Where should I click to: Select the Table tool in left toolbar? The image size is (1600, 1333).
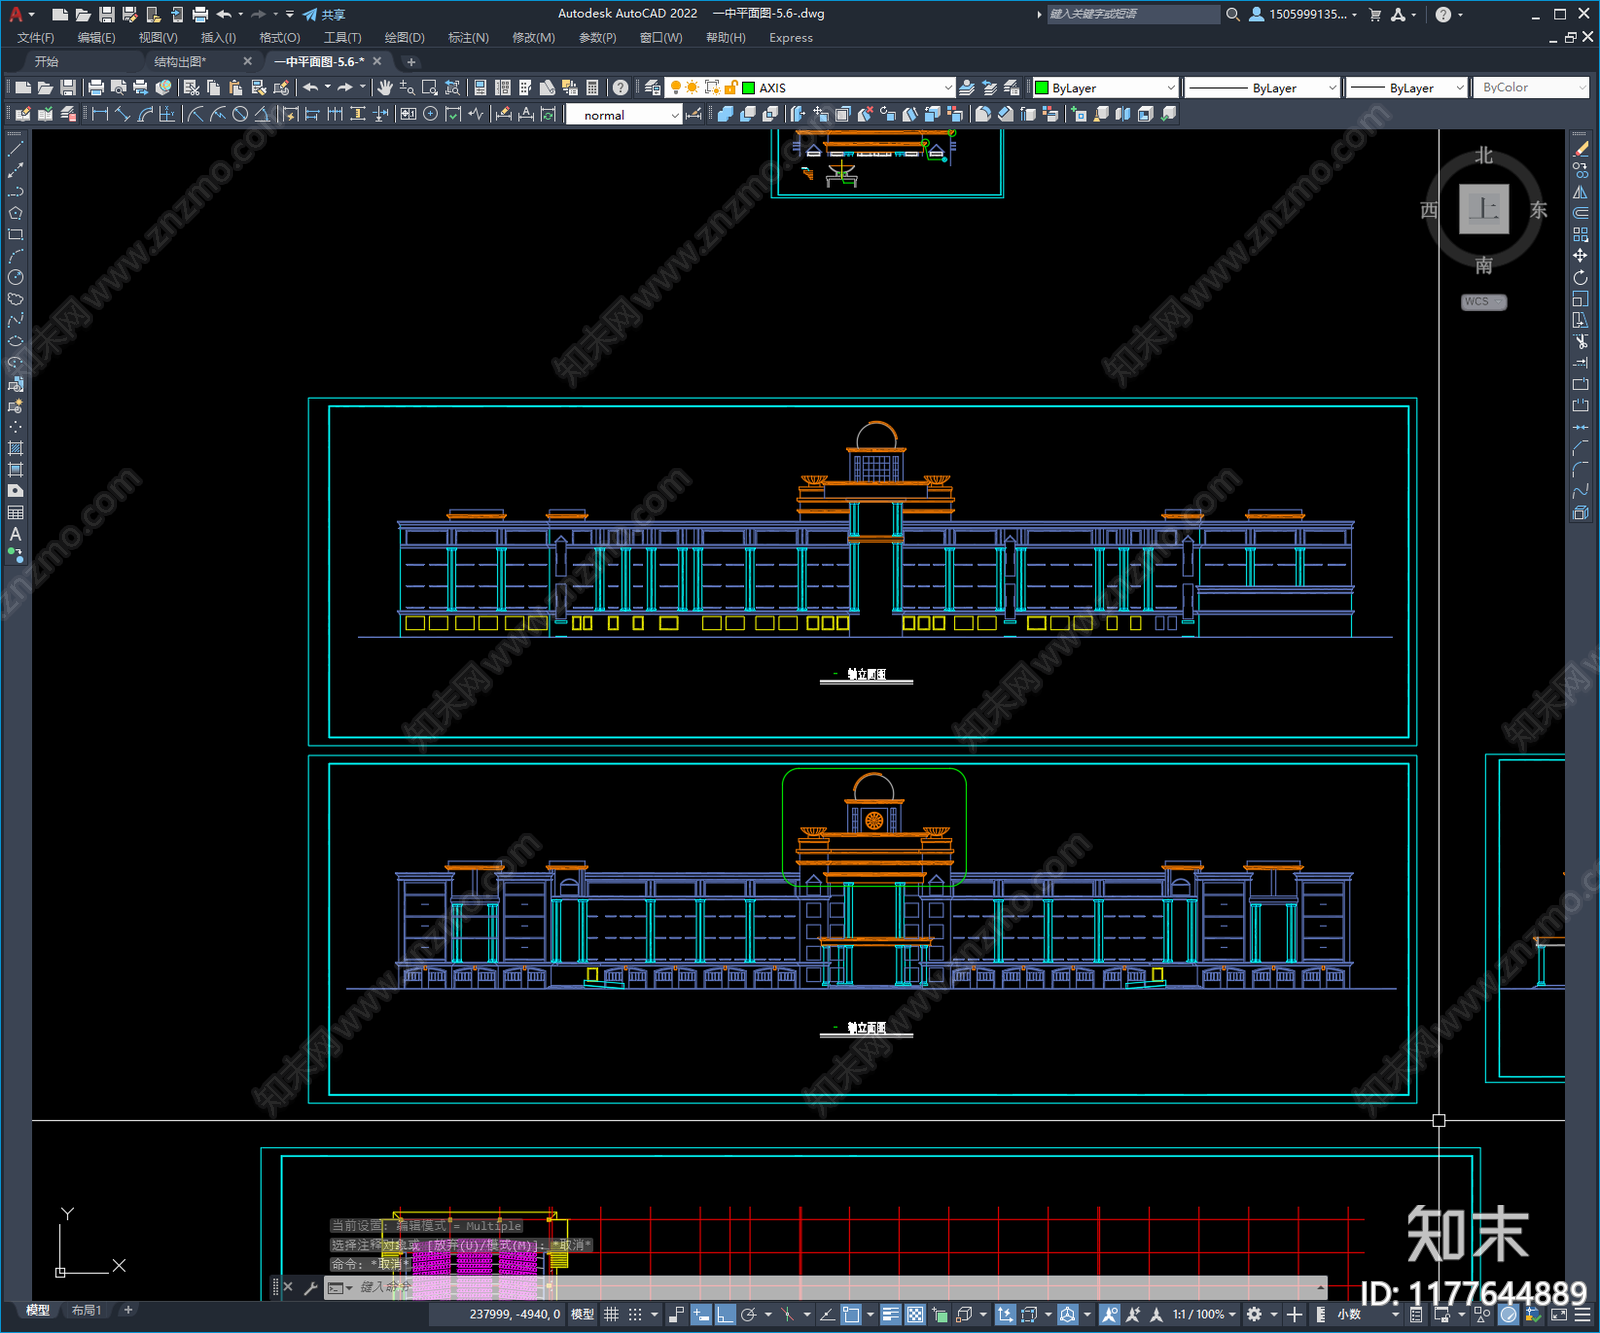15,513
